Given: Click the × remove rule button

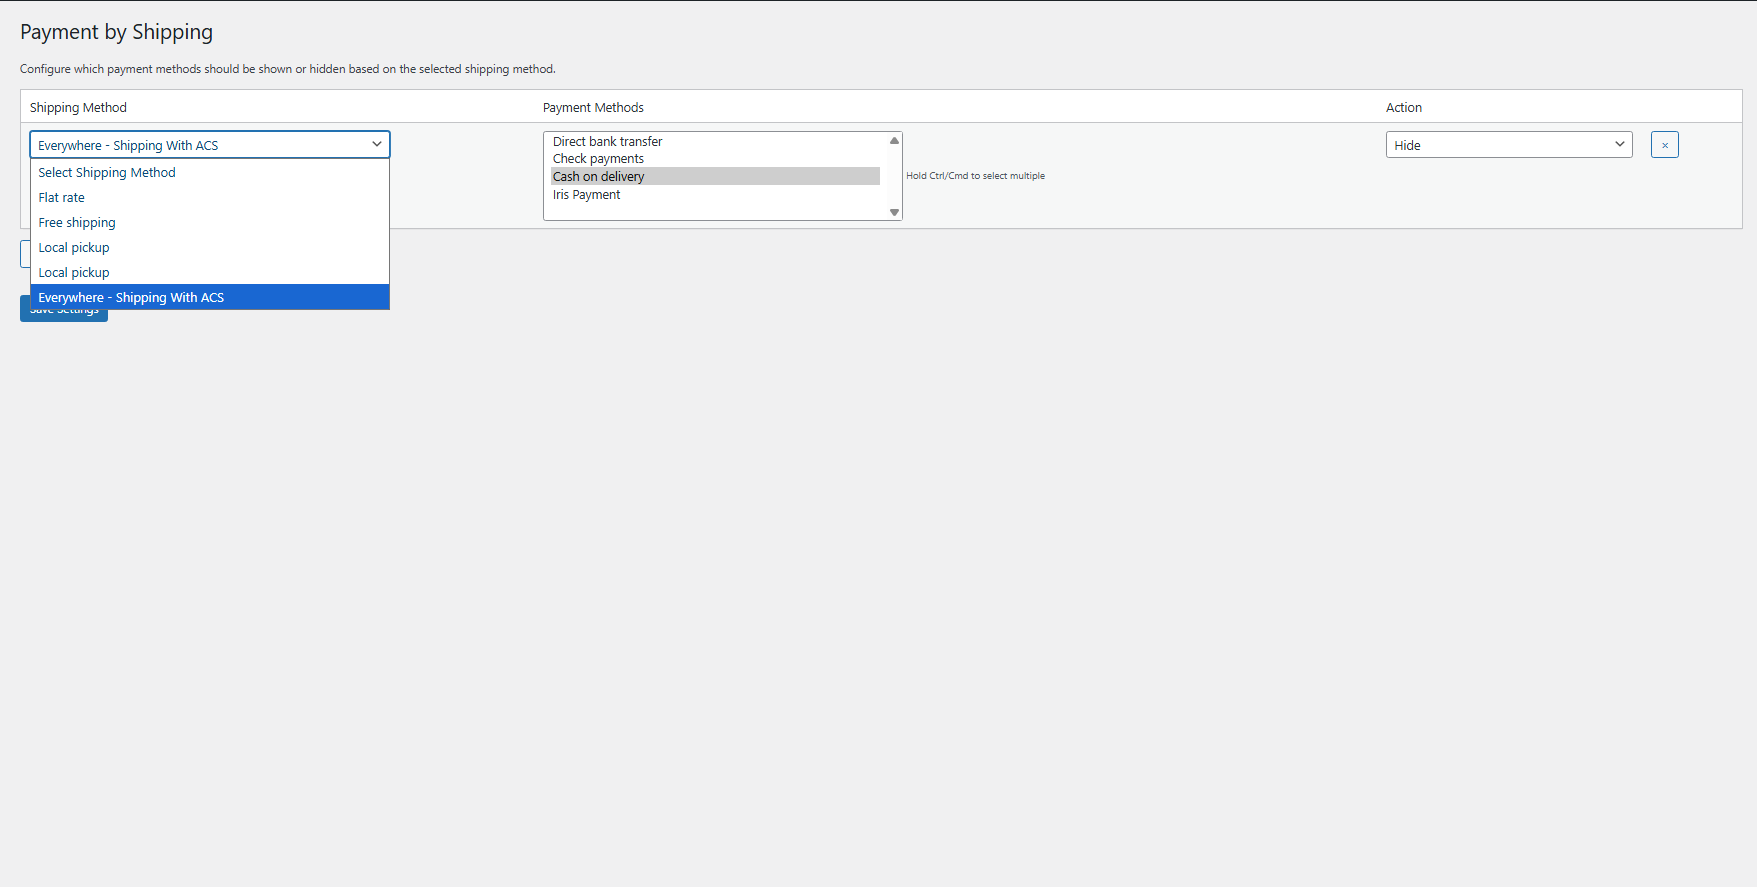Looking at the screenshot, I should pos(1664,145).
